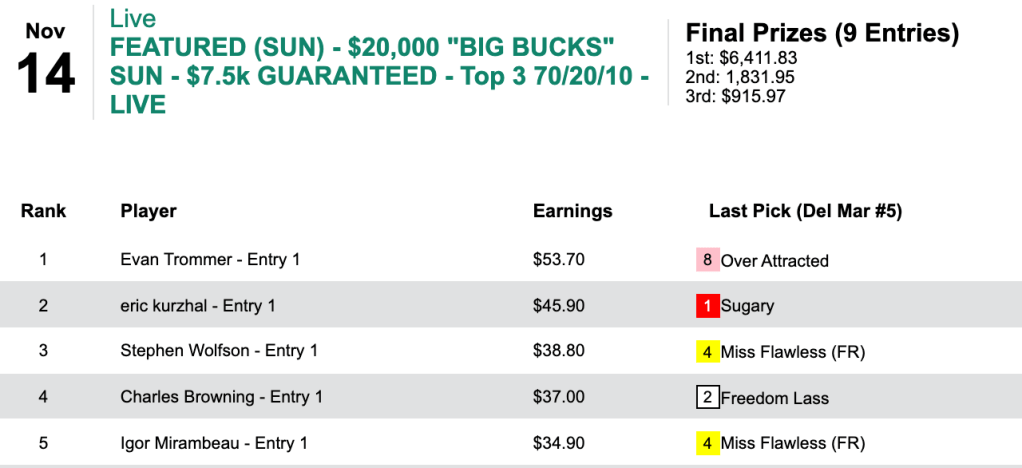Click the Last Pick (Del Mar #5) header
This screenshot has height=468, width=1022.
pos(806,211)
